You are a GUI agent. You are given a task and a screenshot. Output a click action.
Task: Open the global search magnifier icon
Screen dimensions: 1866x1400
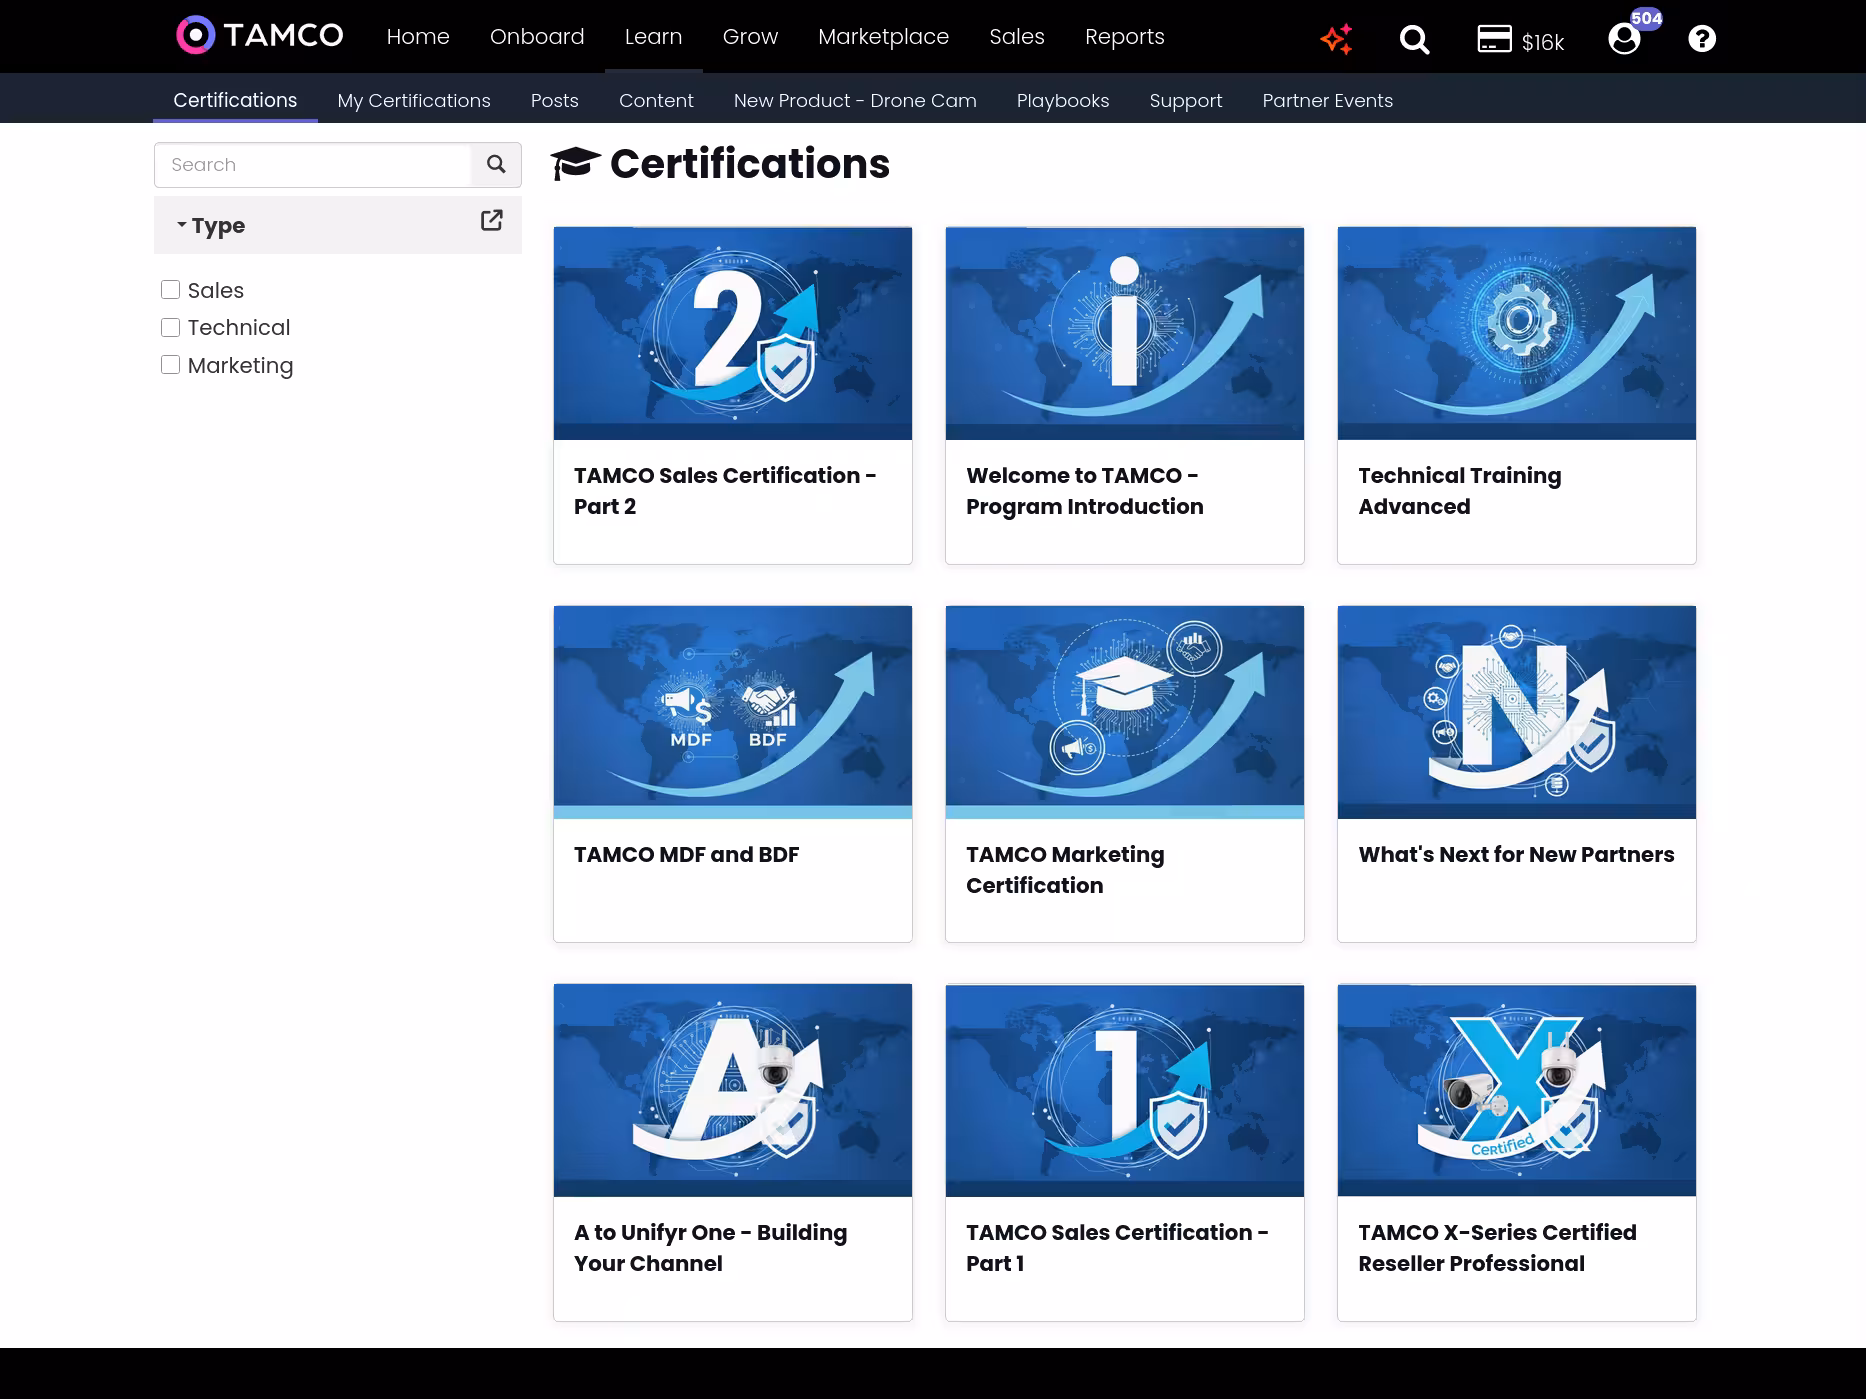pyautogui.click(x=1414, y=39)
